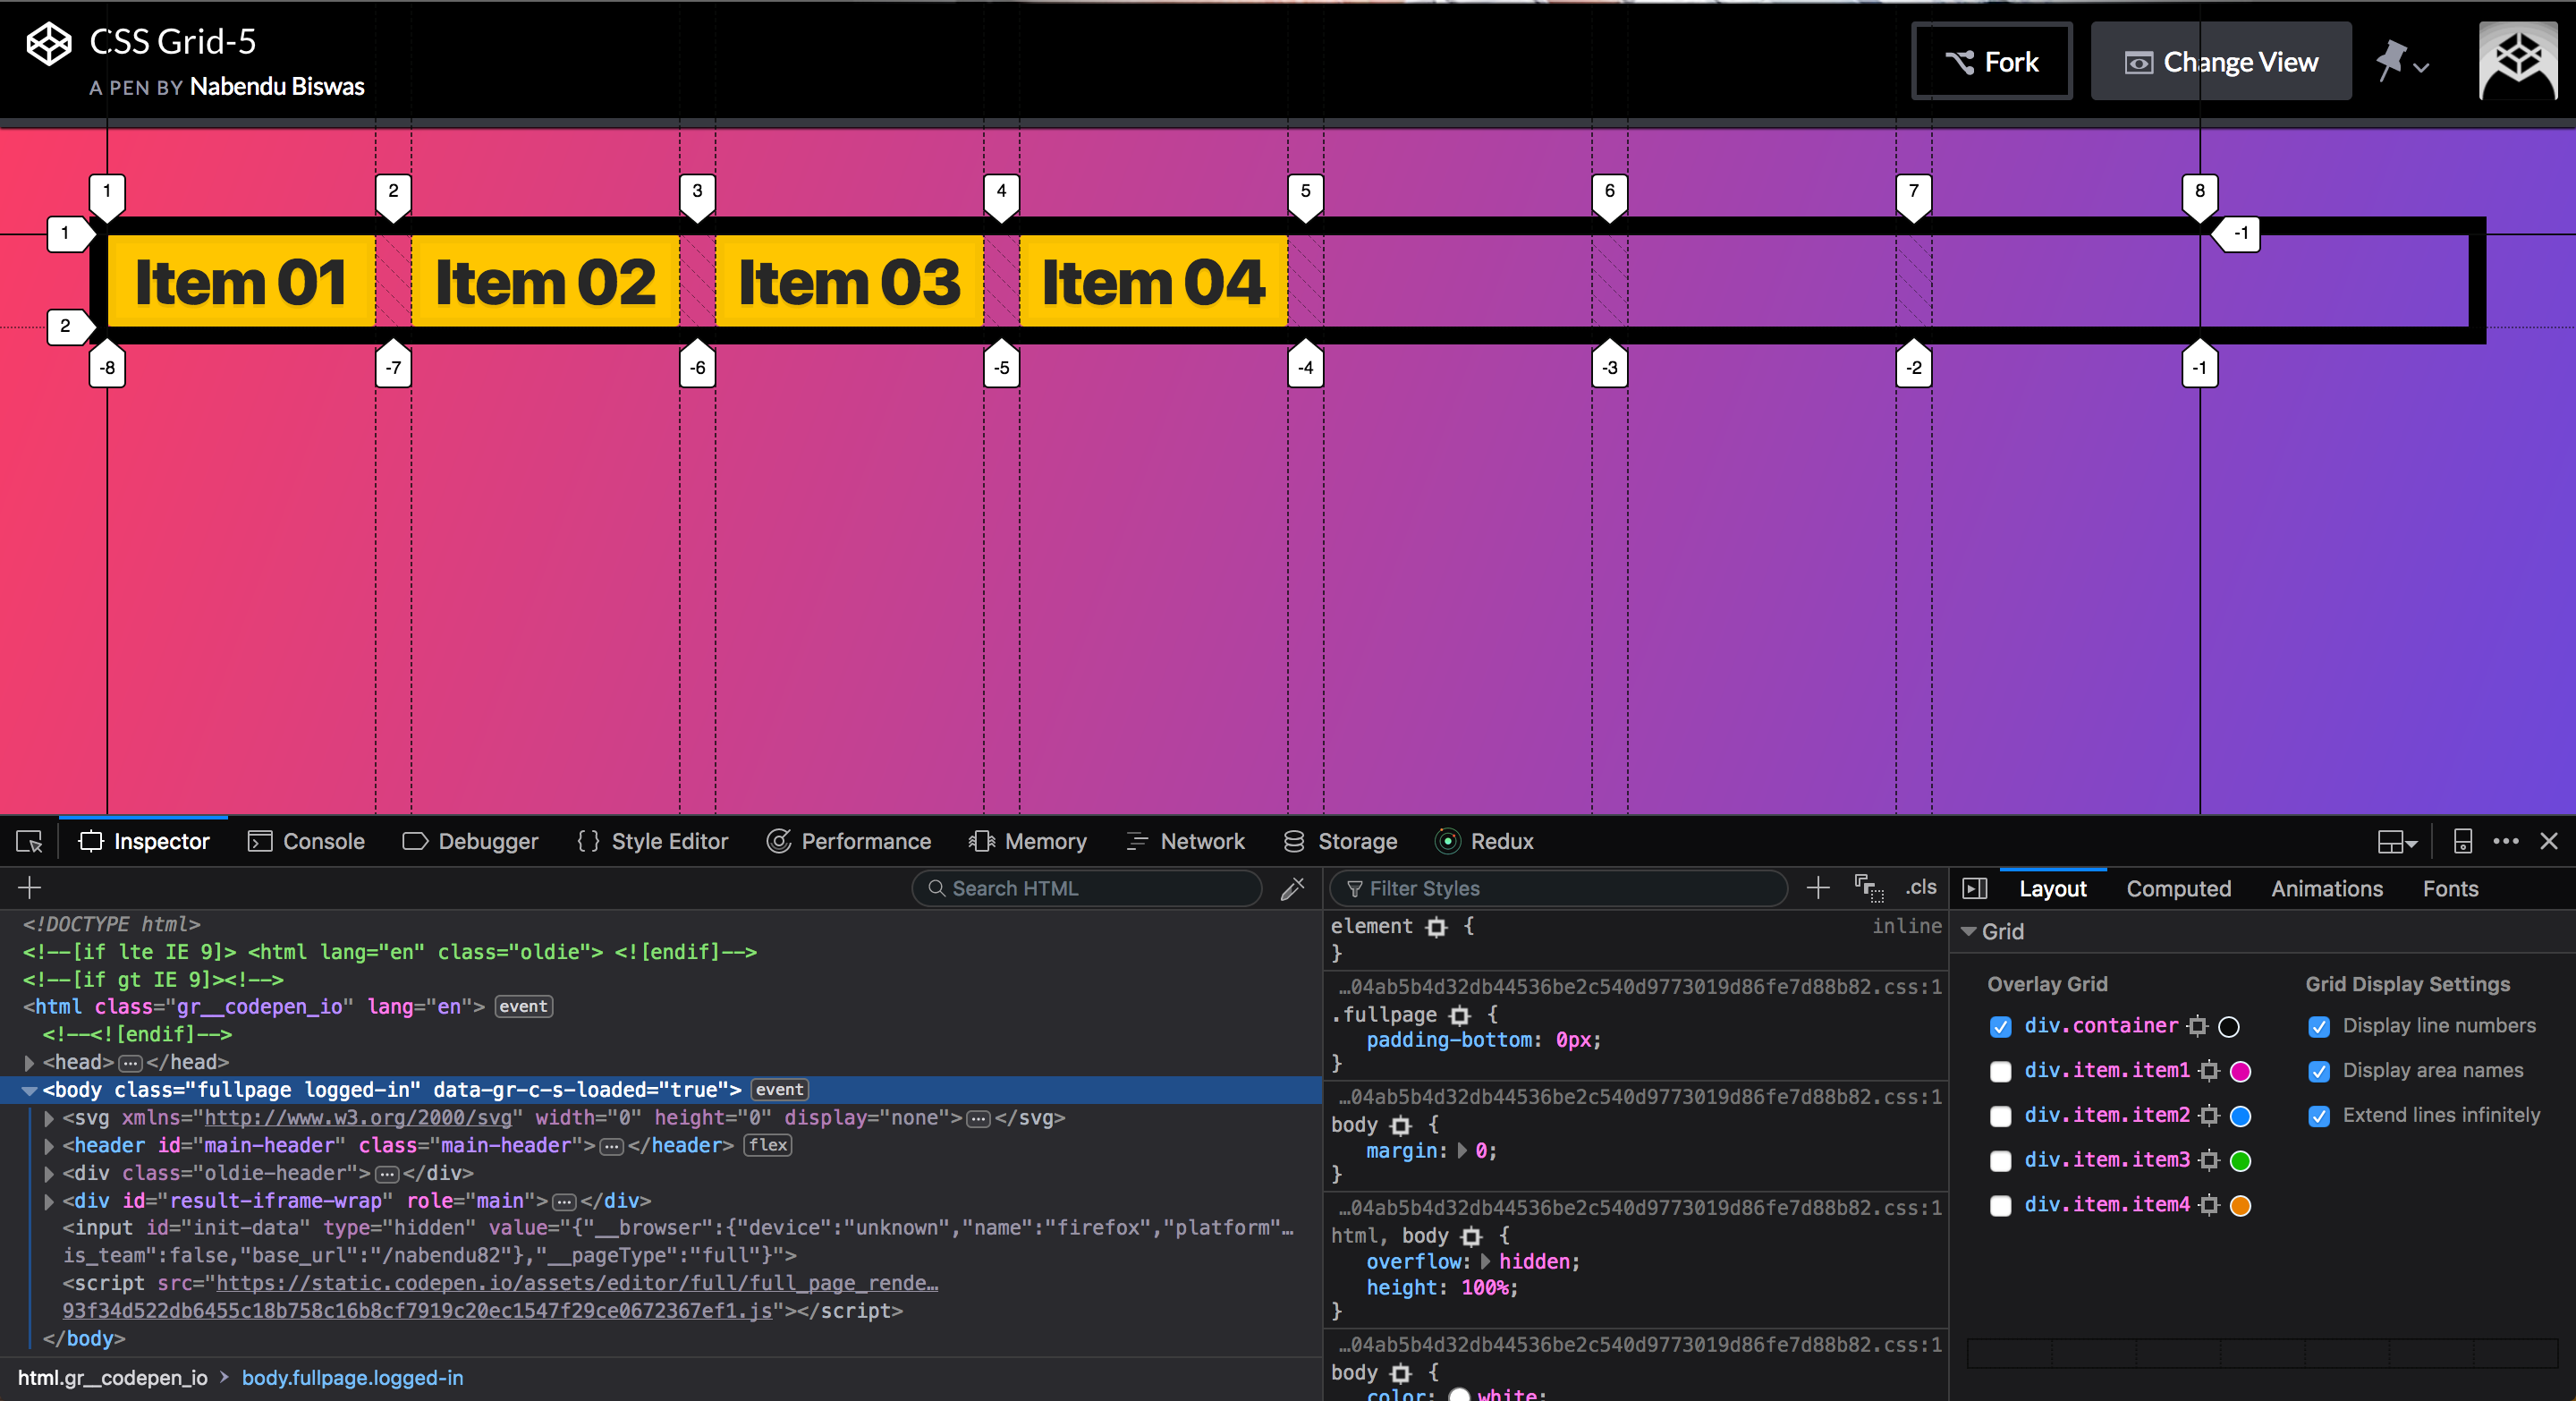This screenshot has width=2576, height=1401.
Task: Focus the Search HTML field
Action: (x=1086, y=888)
